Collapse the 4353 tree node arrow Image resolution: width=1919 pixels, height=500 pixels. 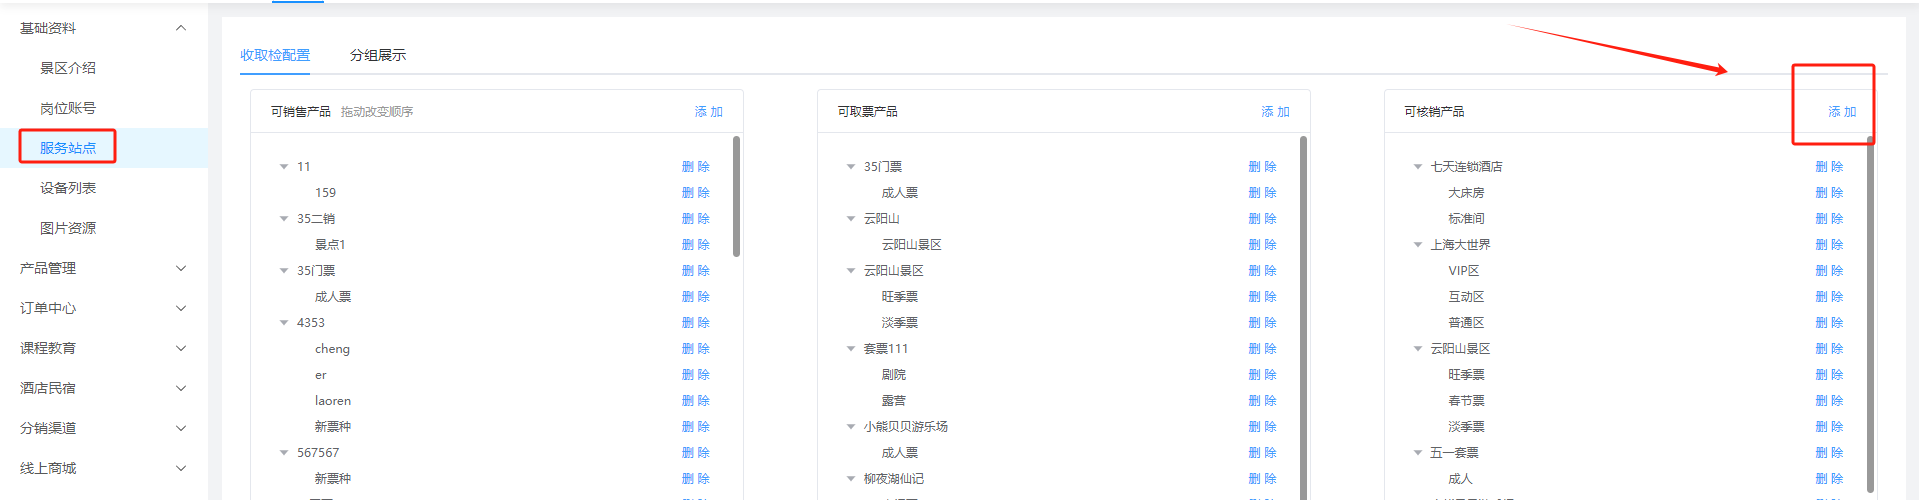click(283, 323)
